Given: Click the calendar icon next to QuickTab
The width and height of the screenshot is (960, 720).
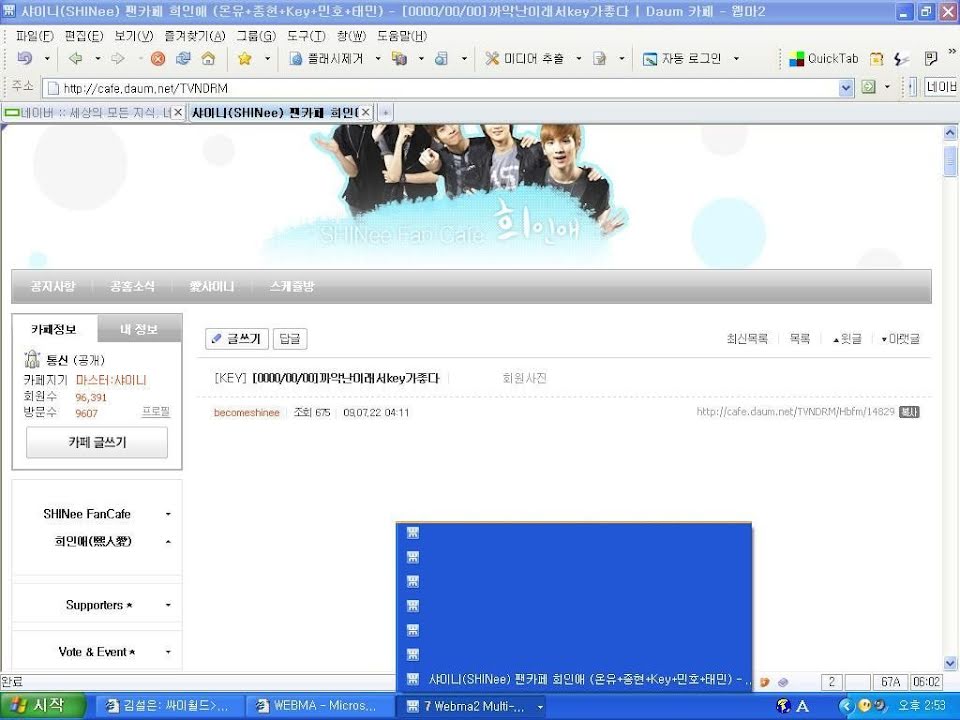Looking at the screenshot, I should click(877, 58).
